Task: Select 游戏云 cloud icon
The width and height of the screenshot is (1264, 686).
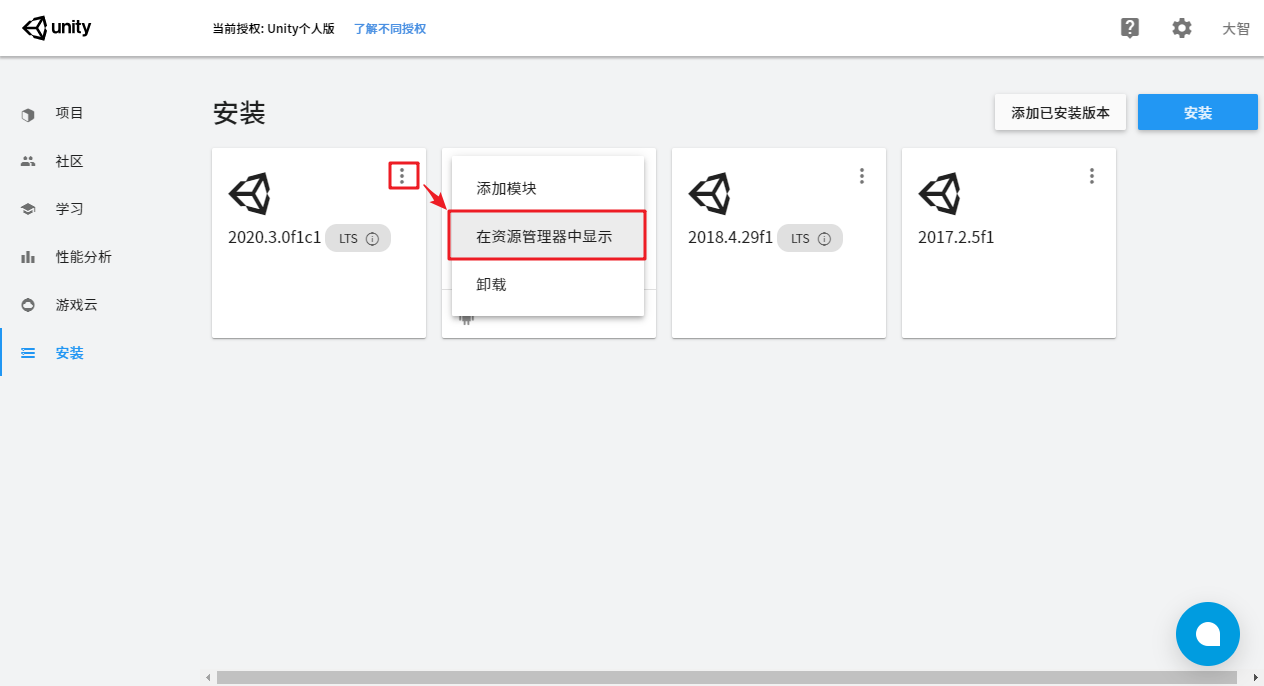Action: click(28, 305)
